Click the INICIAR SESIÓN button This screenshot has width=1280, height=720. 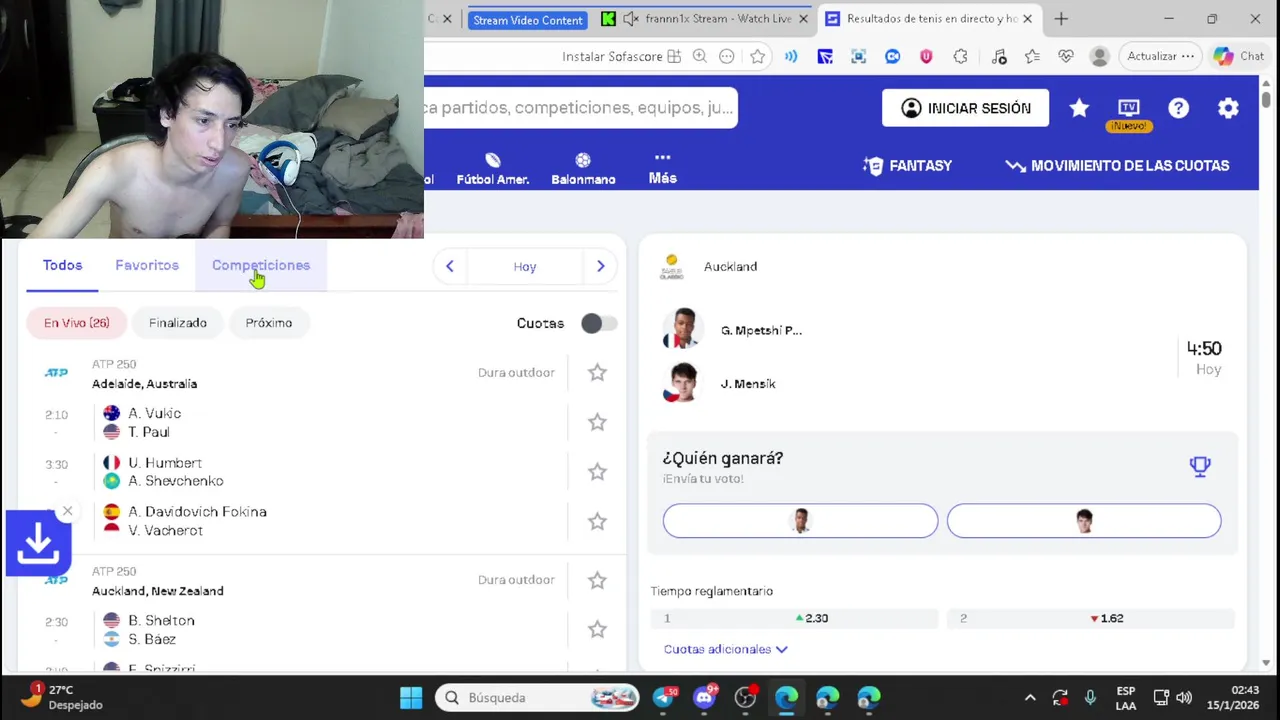click(965, 108)
